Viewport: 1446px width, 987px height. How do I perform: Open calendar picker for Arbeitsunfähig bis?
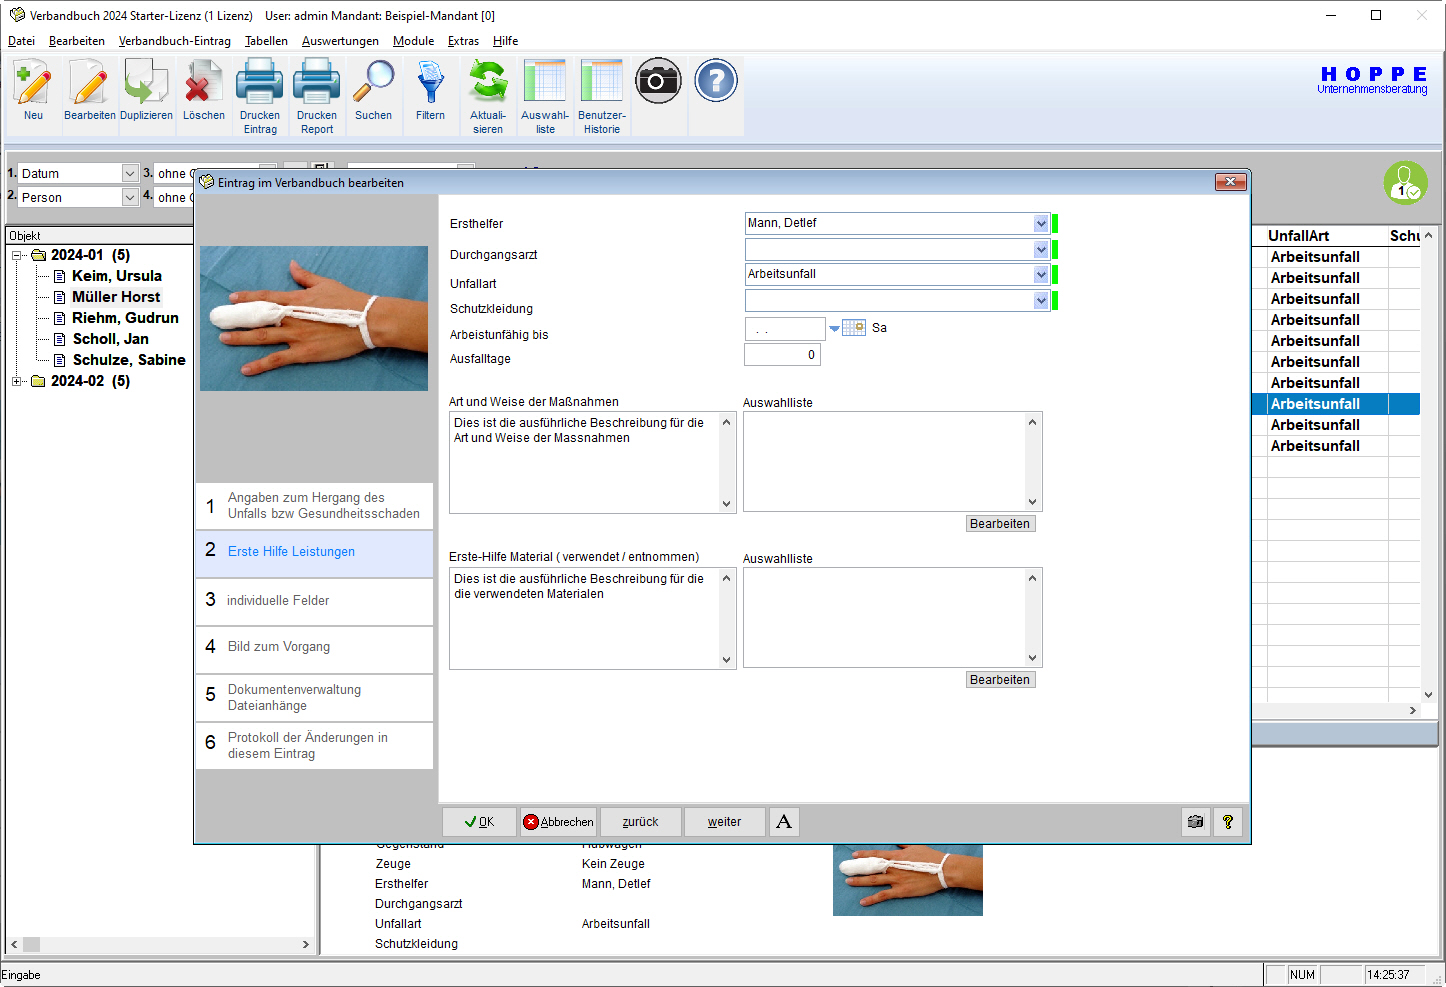854,327
